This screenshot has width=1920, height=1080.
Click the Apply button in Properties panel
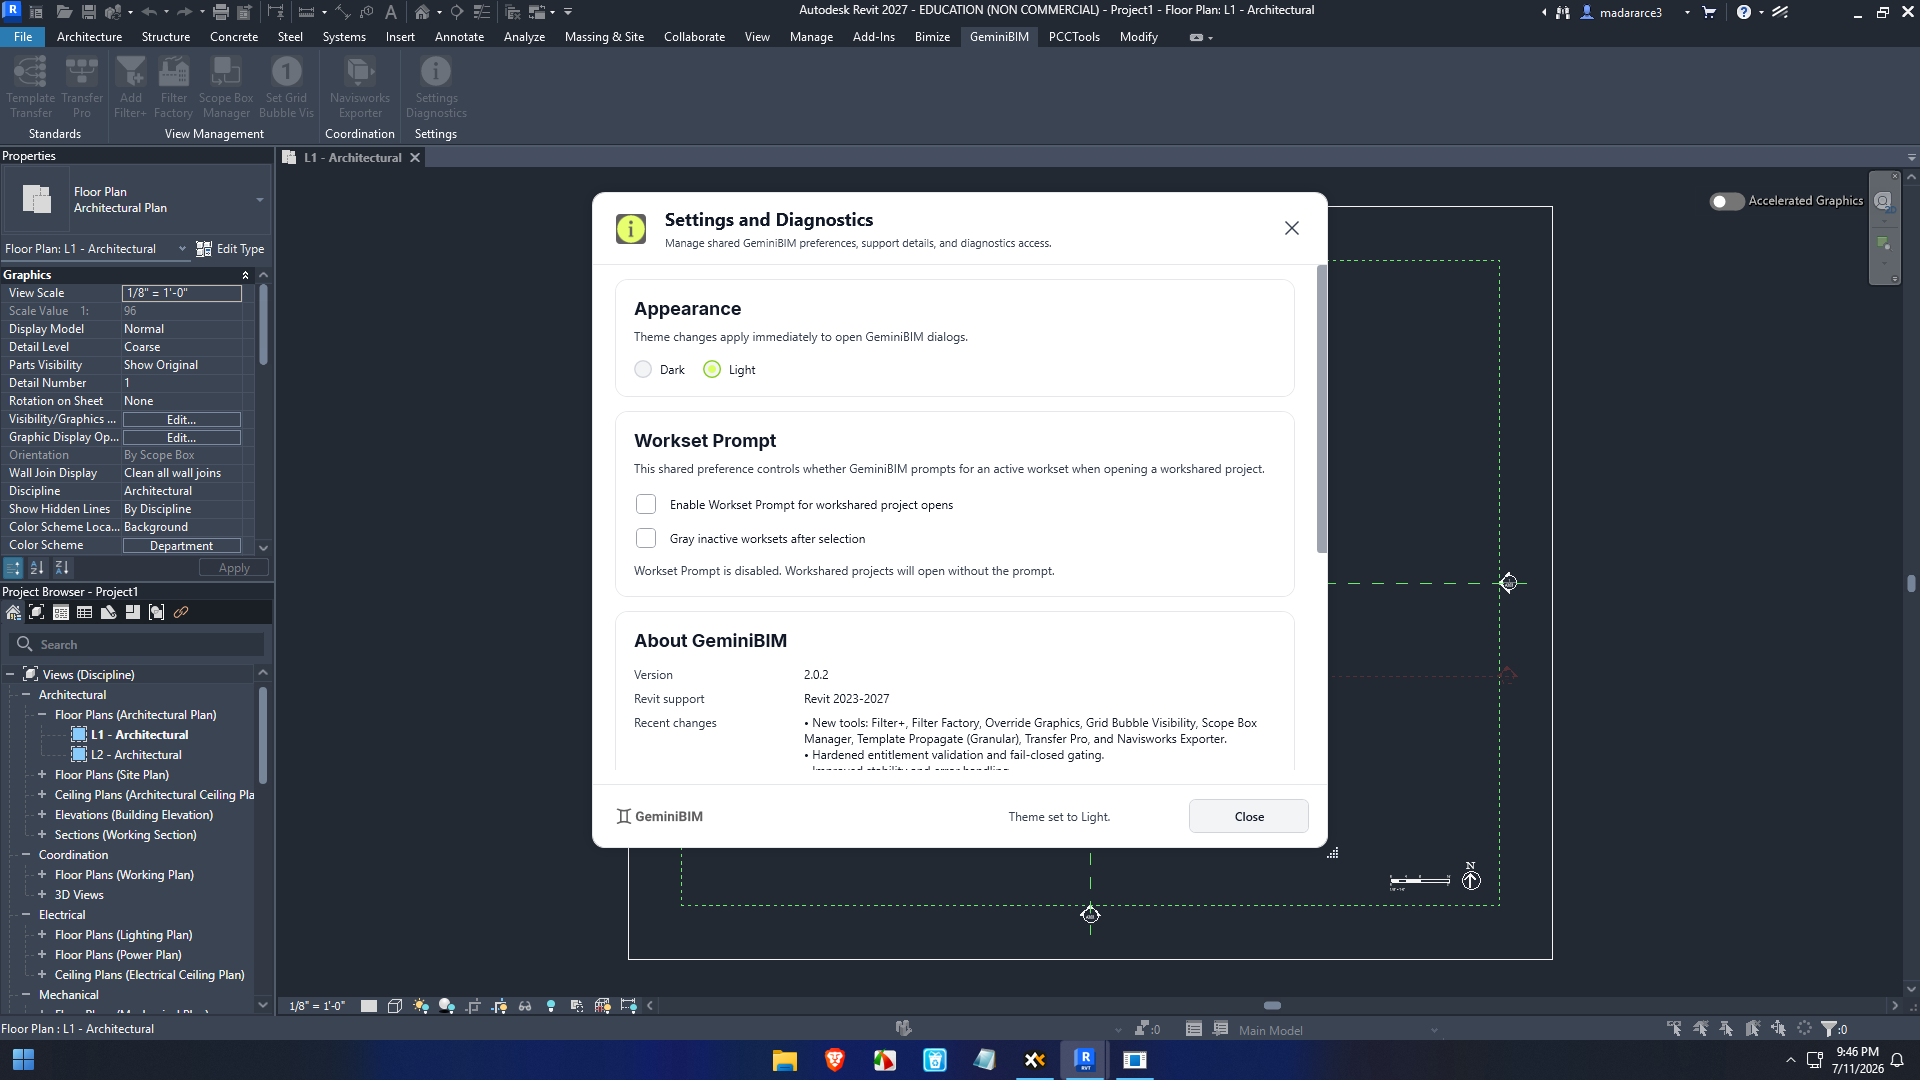(234, 568)
